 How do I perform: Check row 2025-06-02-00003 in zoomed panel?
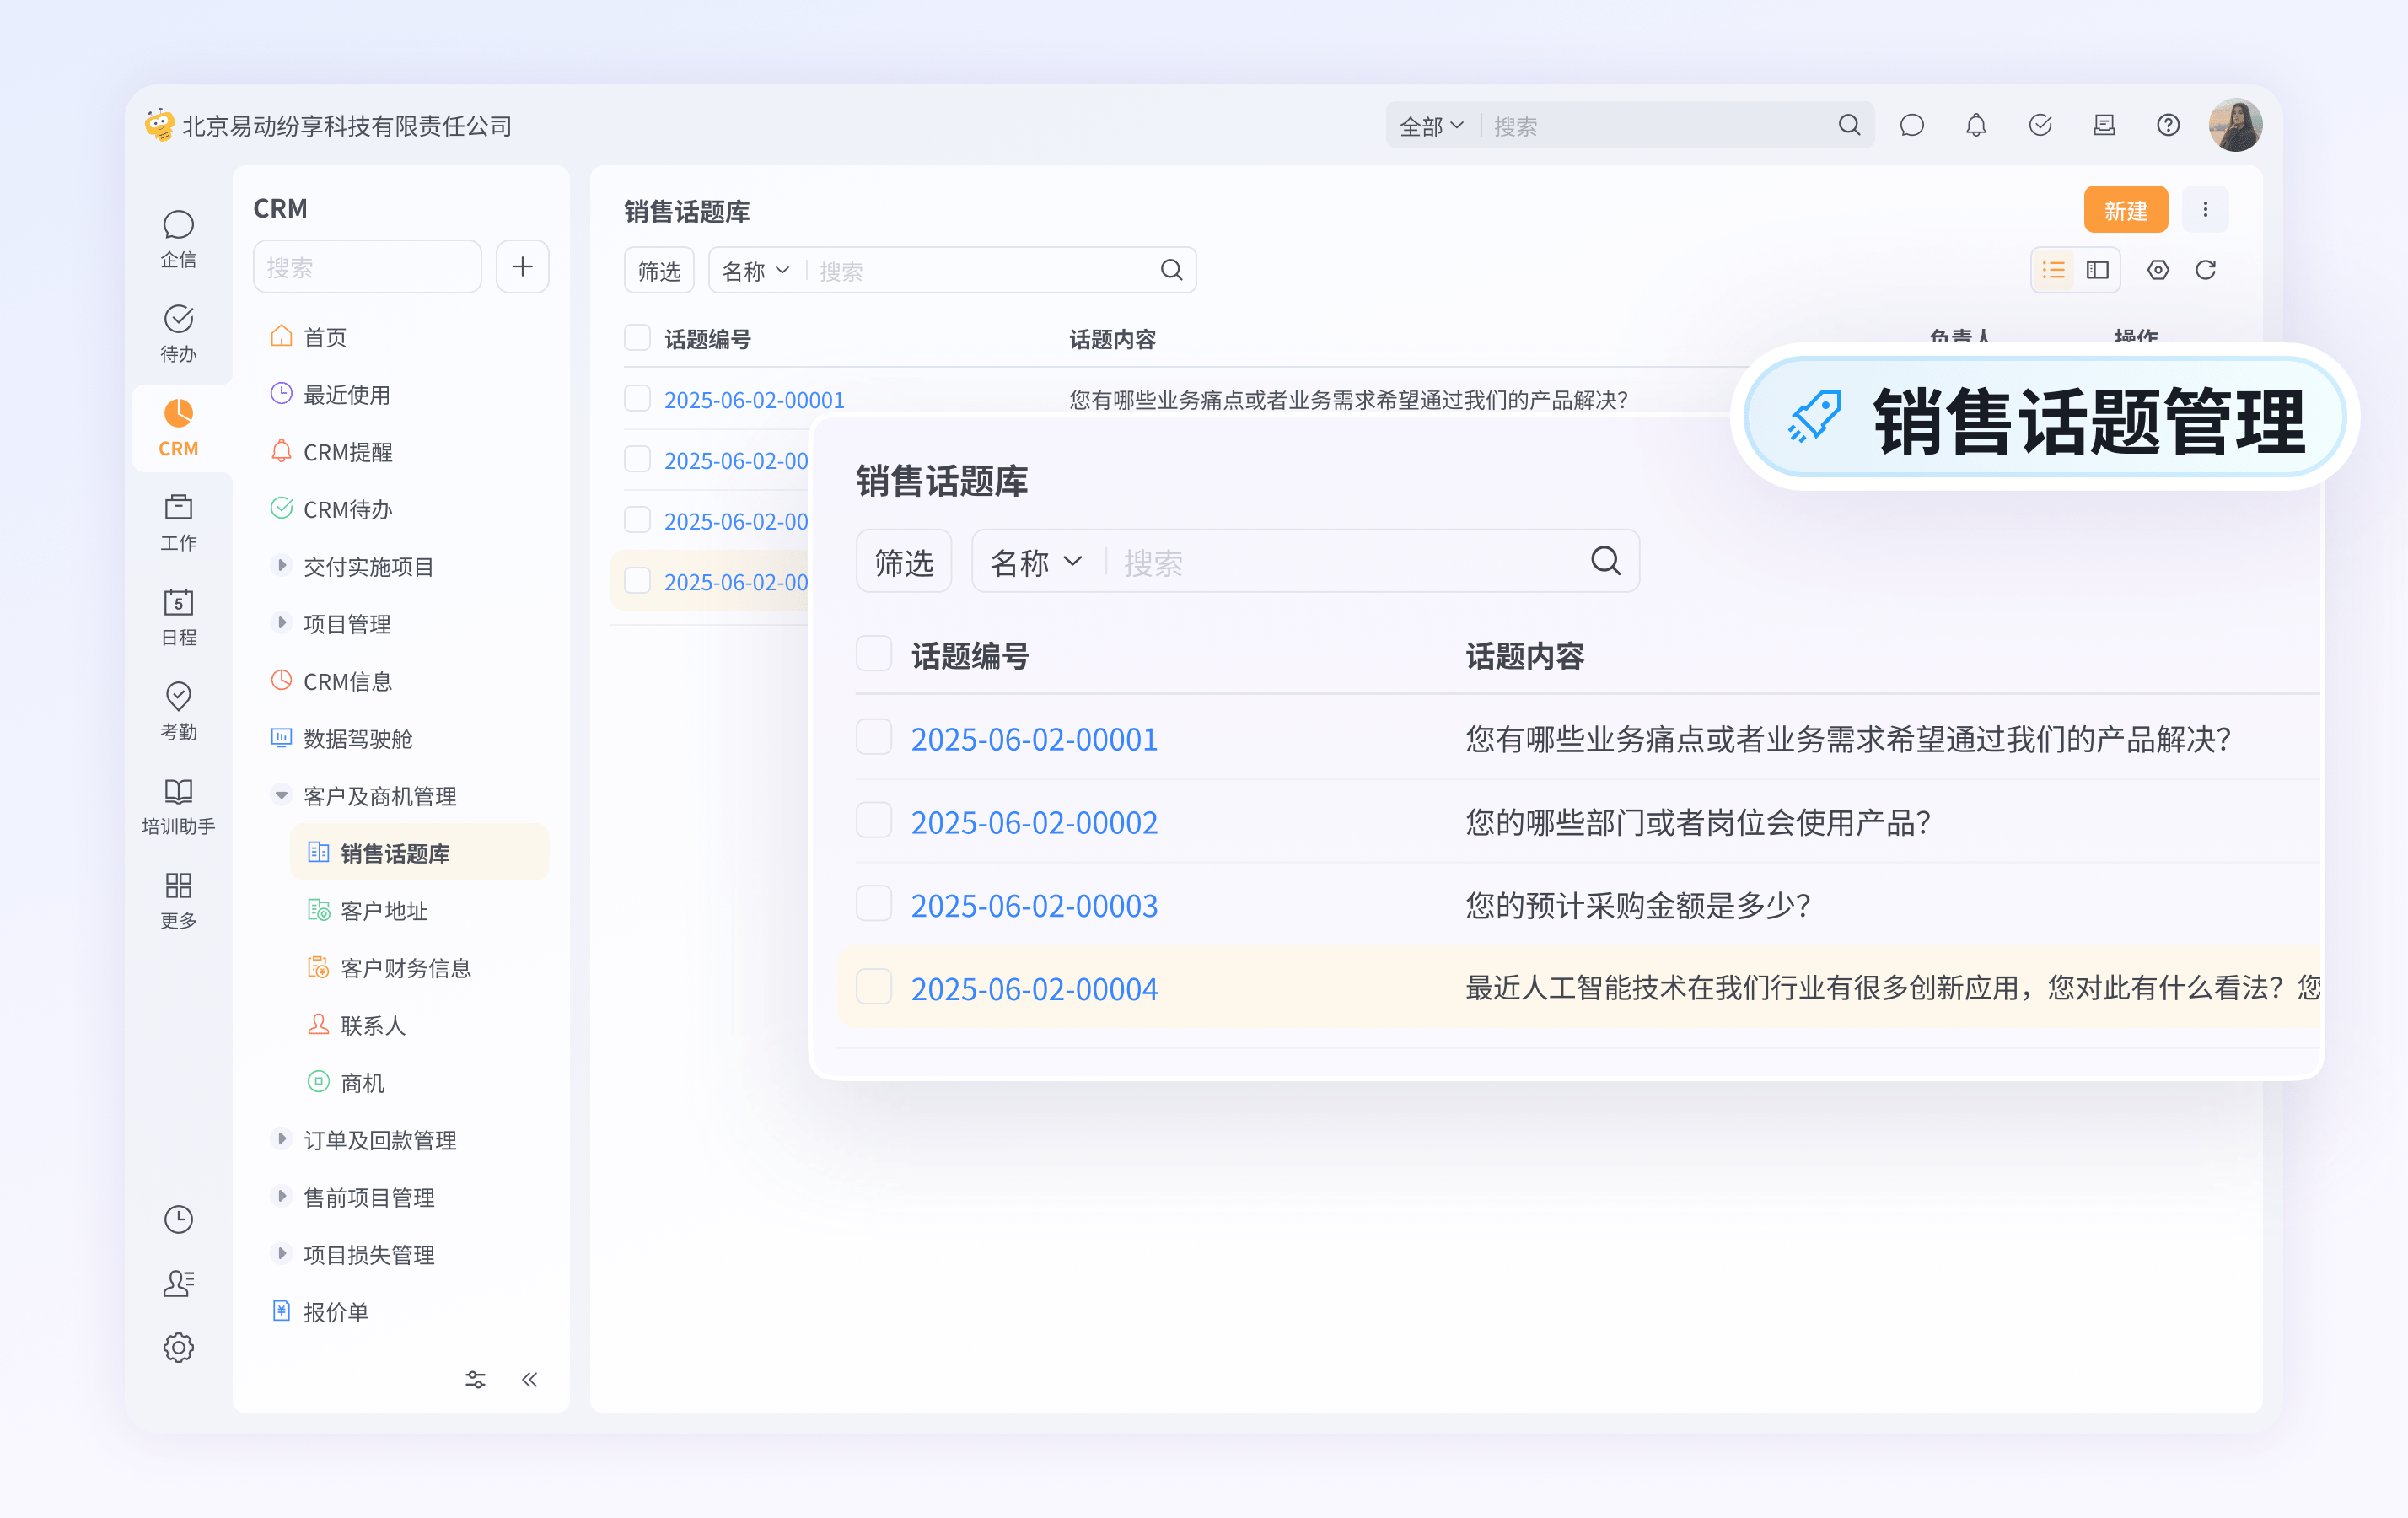(874, 904)
